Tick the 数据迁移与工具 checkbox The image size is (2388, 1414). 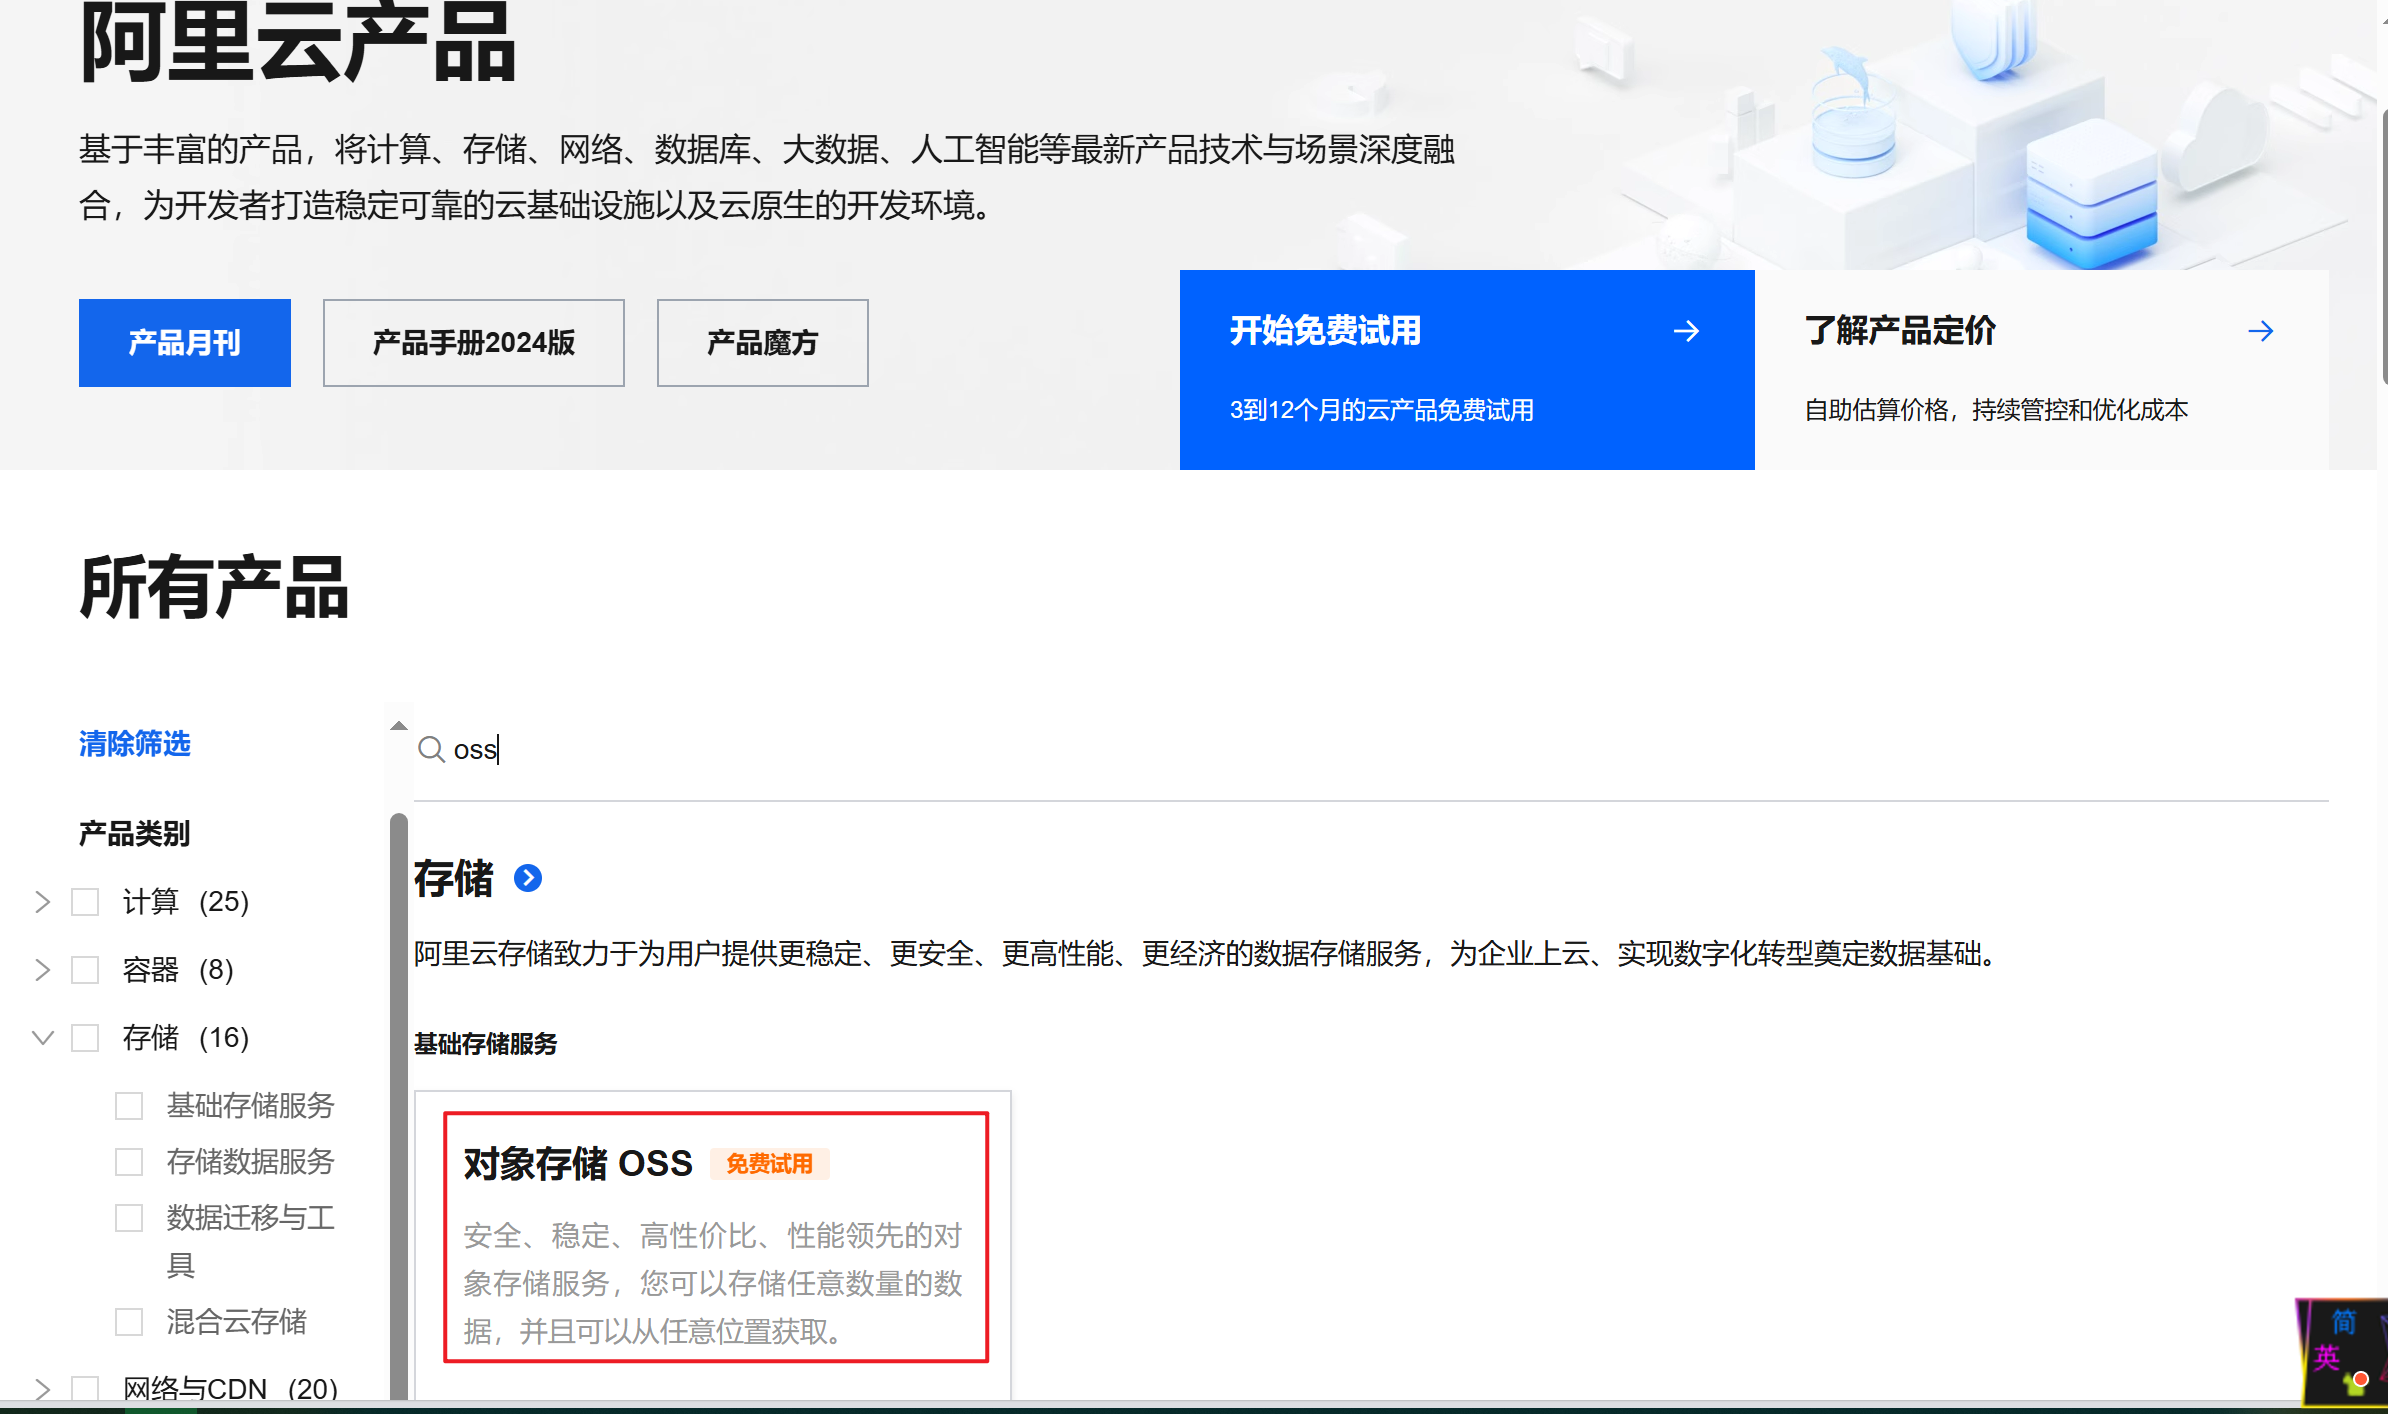coord(129,1218)
